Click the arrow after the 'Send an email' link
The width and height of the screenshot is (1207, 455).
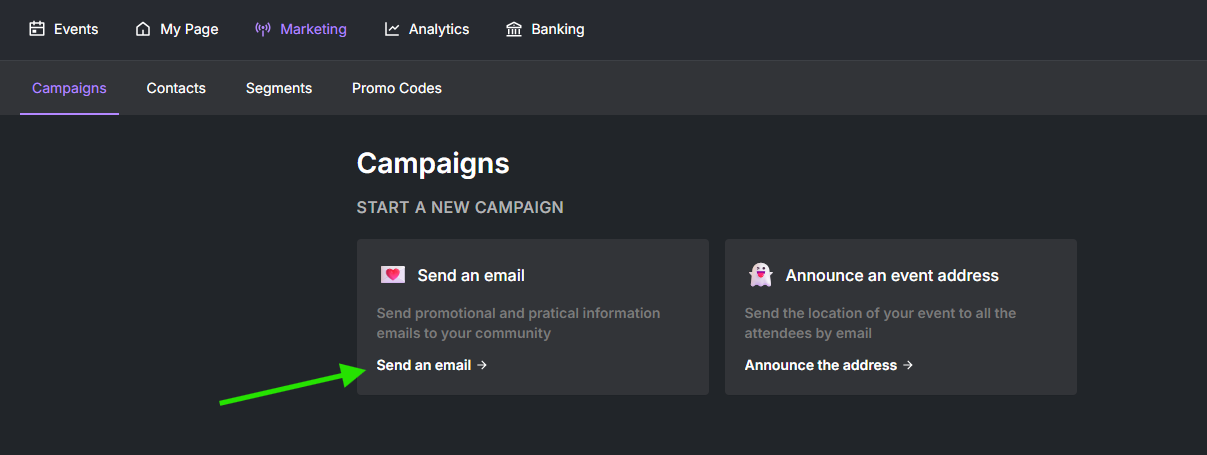[482, 365]
